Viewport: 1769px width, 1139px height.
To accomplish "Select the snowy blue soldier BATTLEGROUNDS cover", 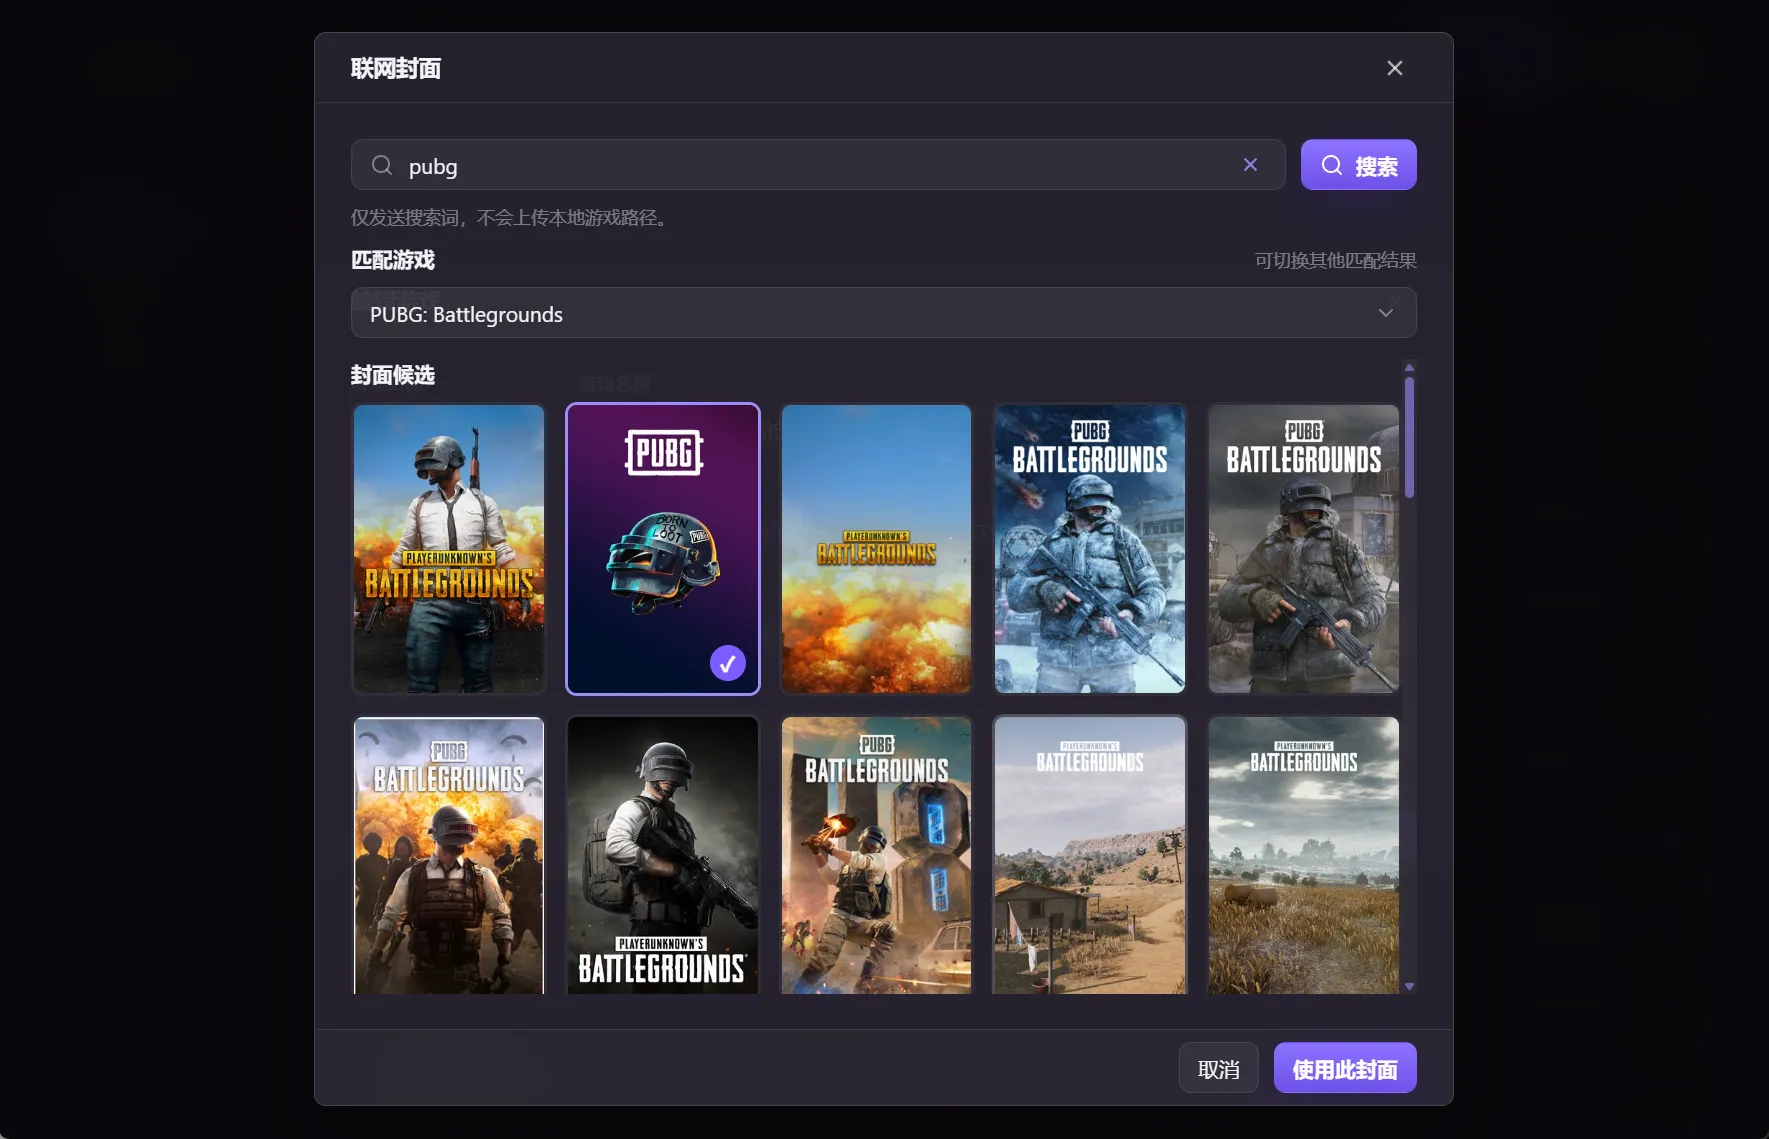I will click(x=1090, y=549).
